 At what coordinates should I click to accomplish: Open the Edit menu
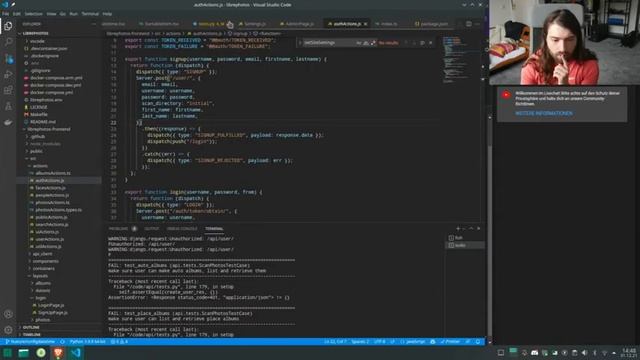point(17,14)
